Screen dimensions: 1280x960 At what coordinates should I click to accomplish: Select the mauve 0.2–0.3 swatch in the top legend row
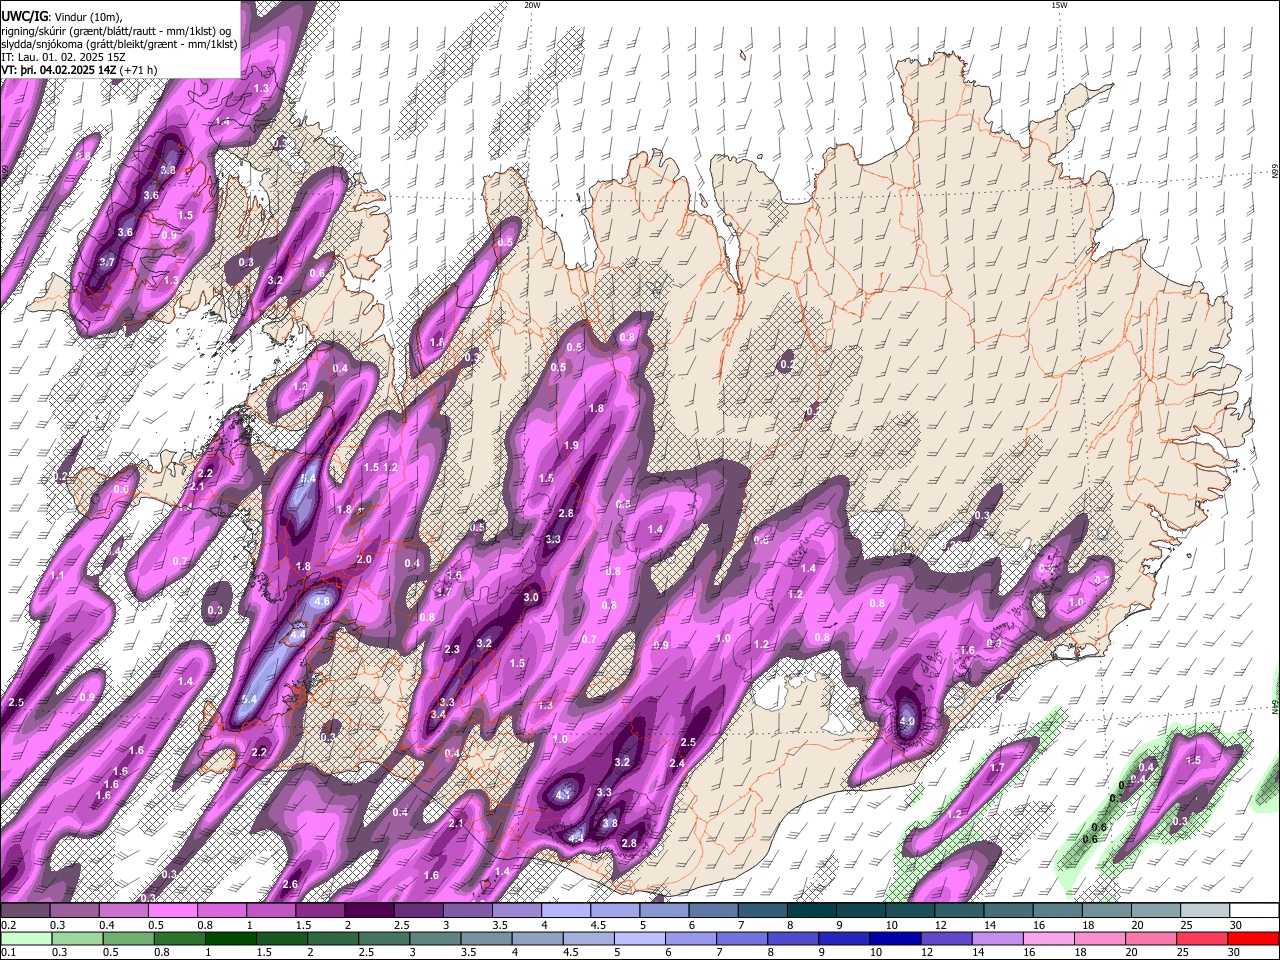26,911
